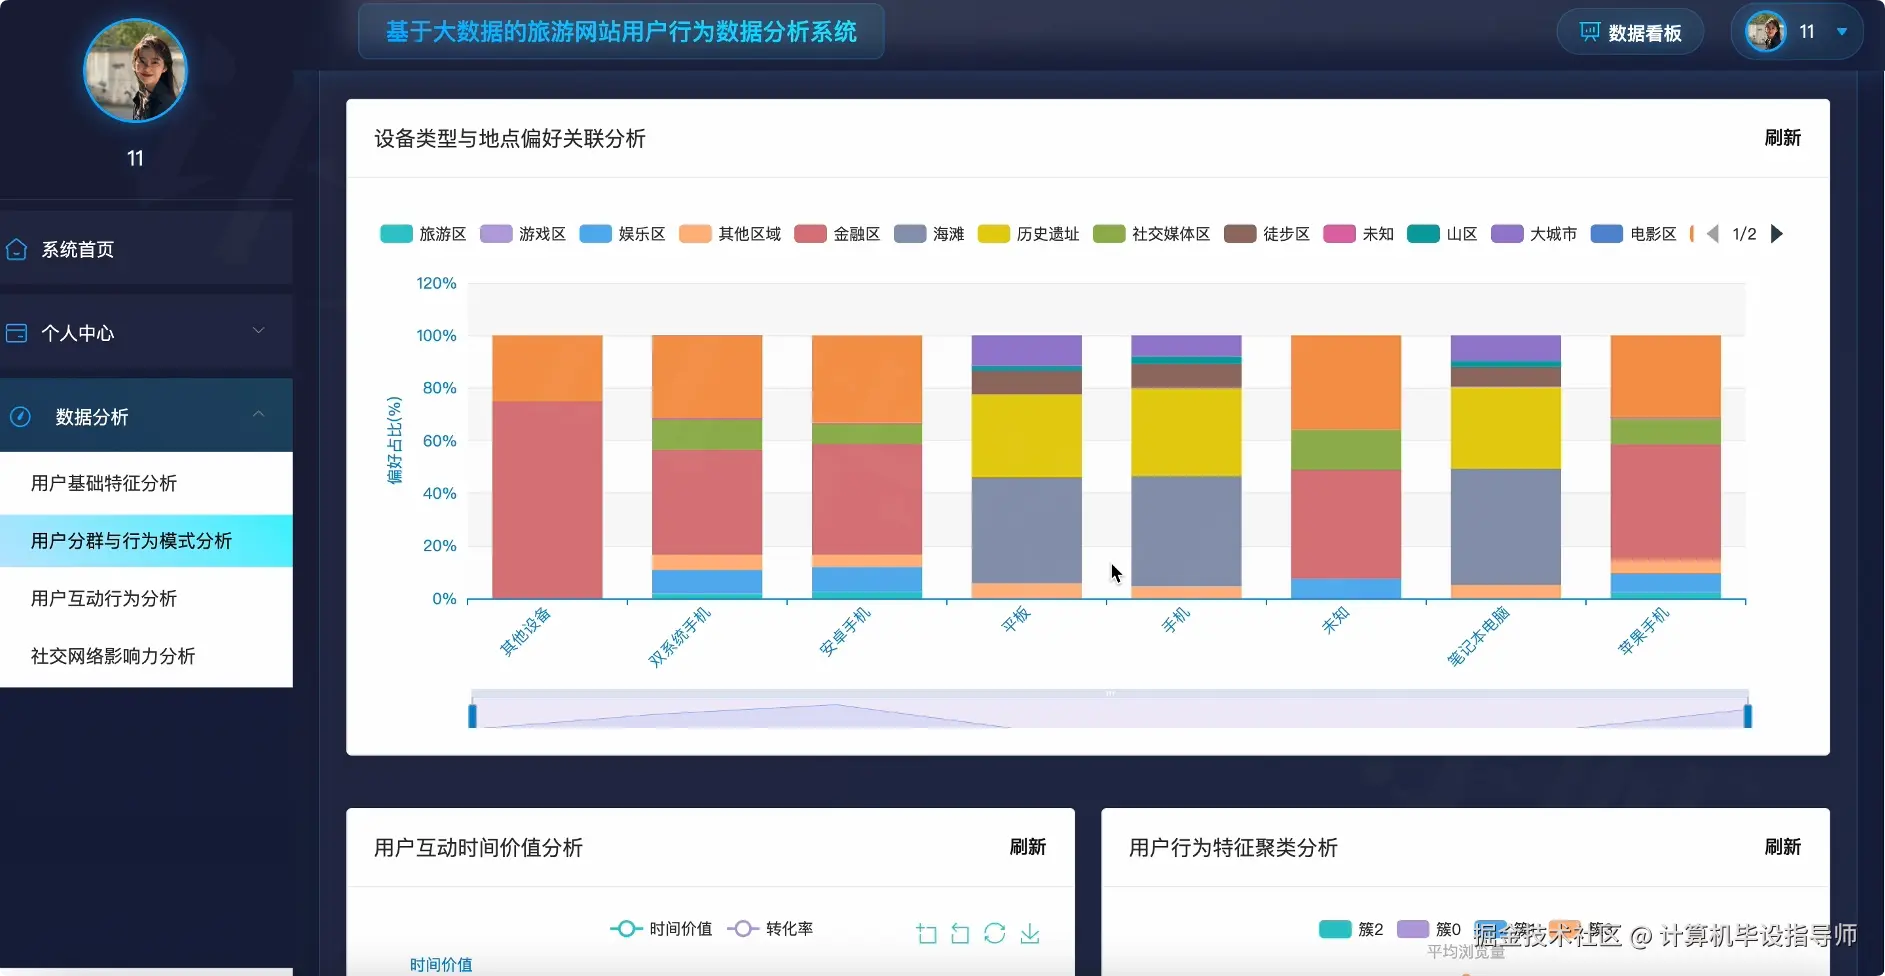Toggle 簇2 cluster legend
The width and height of the screenshot is (1885, 976).
[x=1351, y=929]
